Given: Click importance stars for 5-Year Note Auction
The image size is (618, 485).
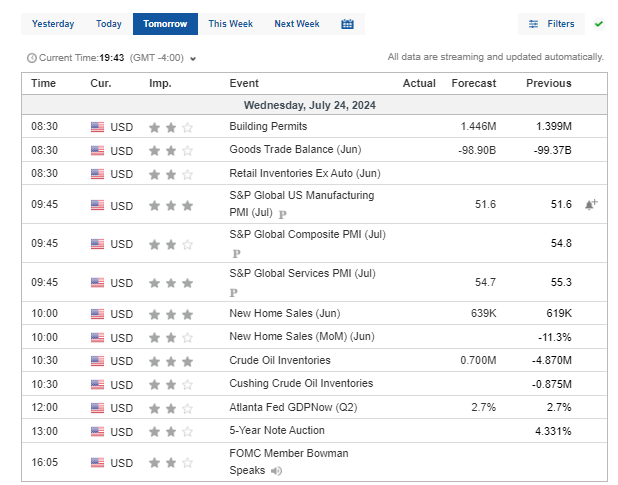Looking at the screenshot, I should [170, 432].
